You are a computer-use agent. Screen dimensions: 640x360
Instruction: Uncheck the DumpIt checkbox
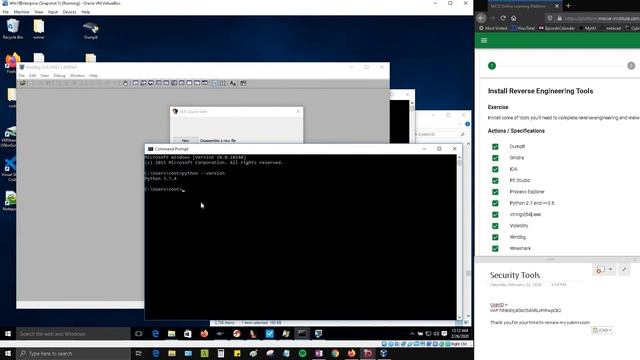(495, 146)
